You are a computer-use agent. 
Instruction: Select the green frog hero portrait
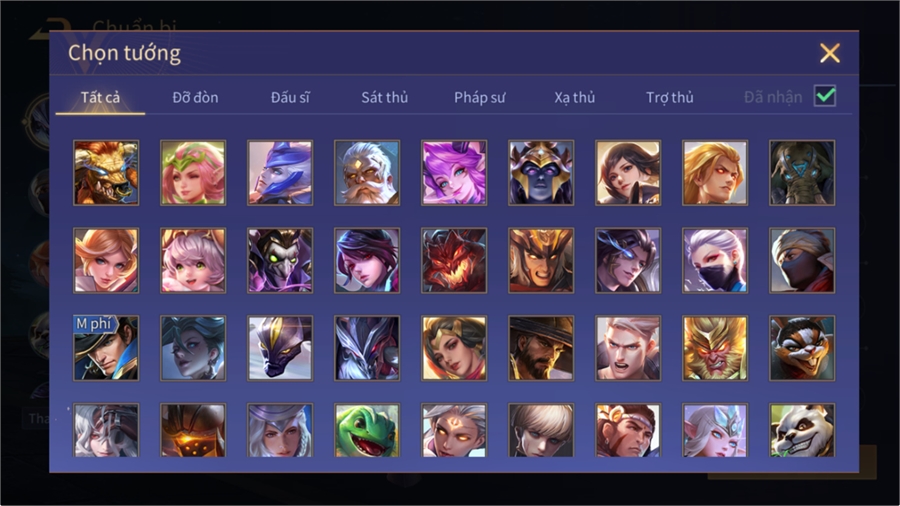(x=367, y=430)
